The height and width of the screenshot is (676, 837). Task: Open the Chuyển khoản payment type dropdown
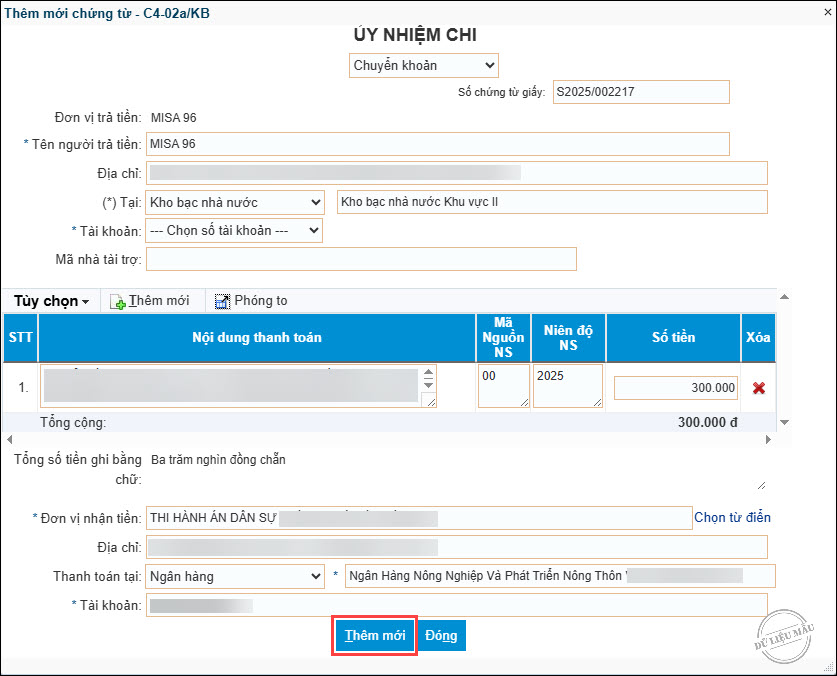(x=424, y=66)
